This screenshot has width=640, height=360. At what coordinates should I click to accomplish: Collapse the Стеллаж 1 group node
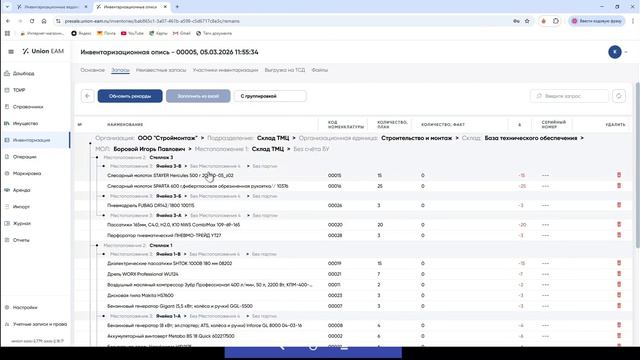coord(97,246)
